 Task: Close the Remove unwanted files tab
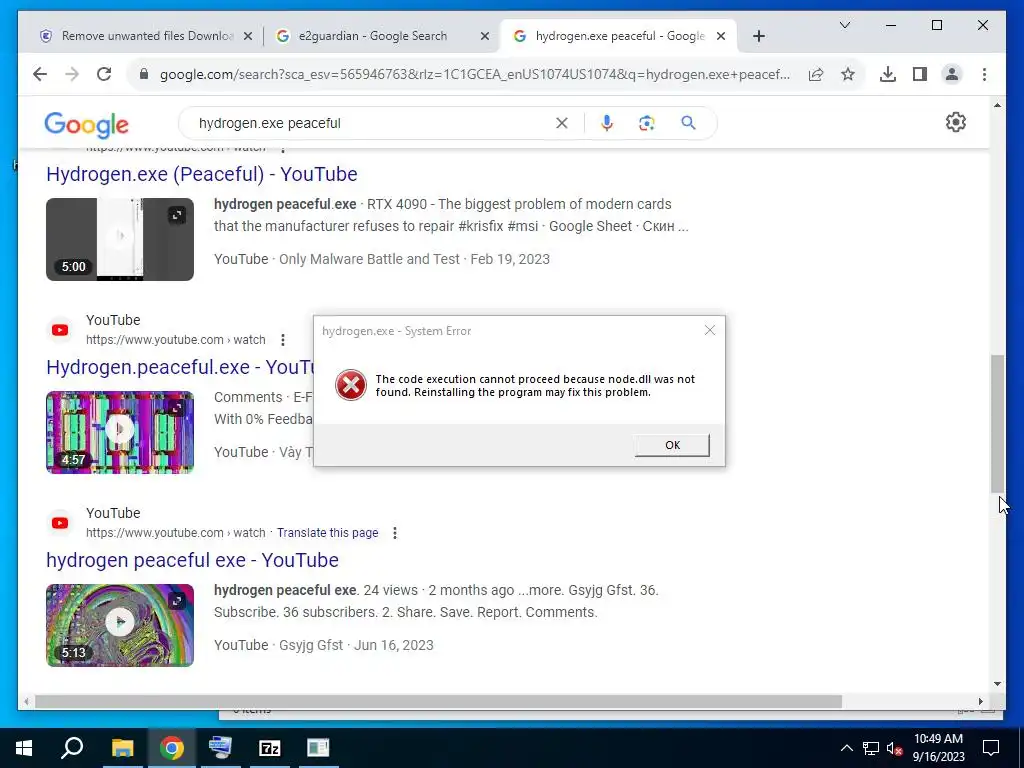point(248,36)
